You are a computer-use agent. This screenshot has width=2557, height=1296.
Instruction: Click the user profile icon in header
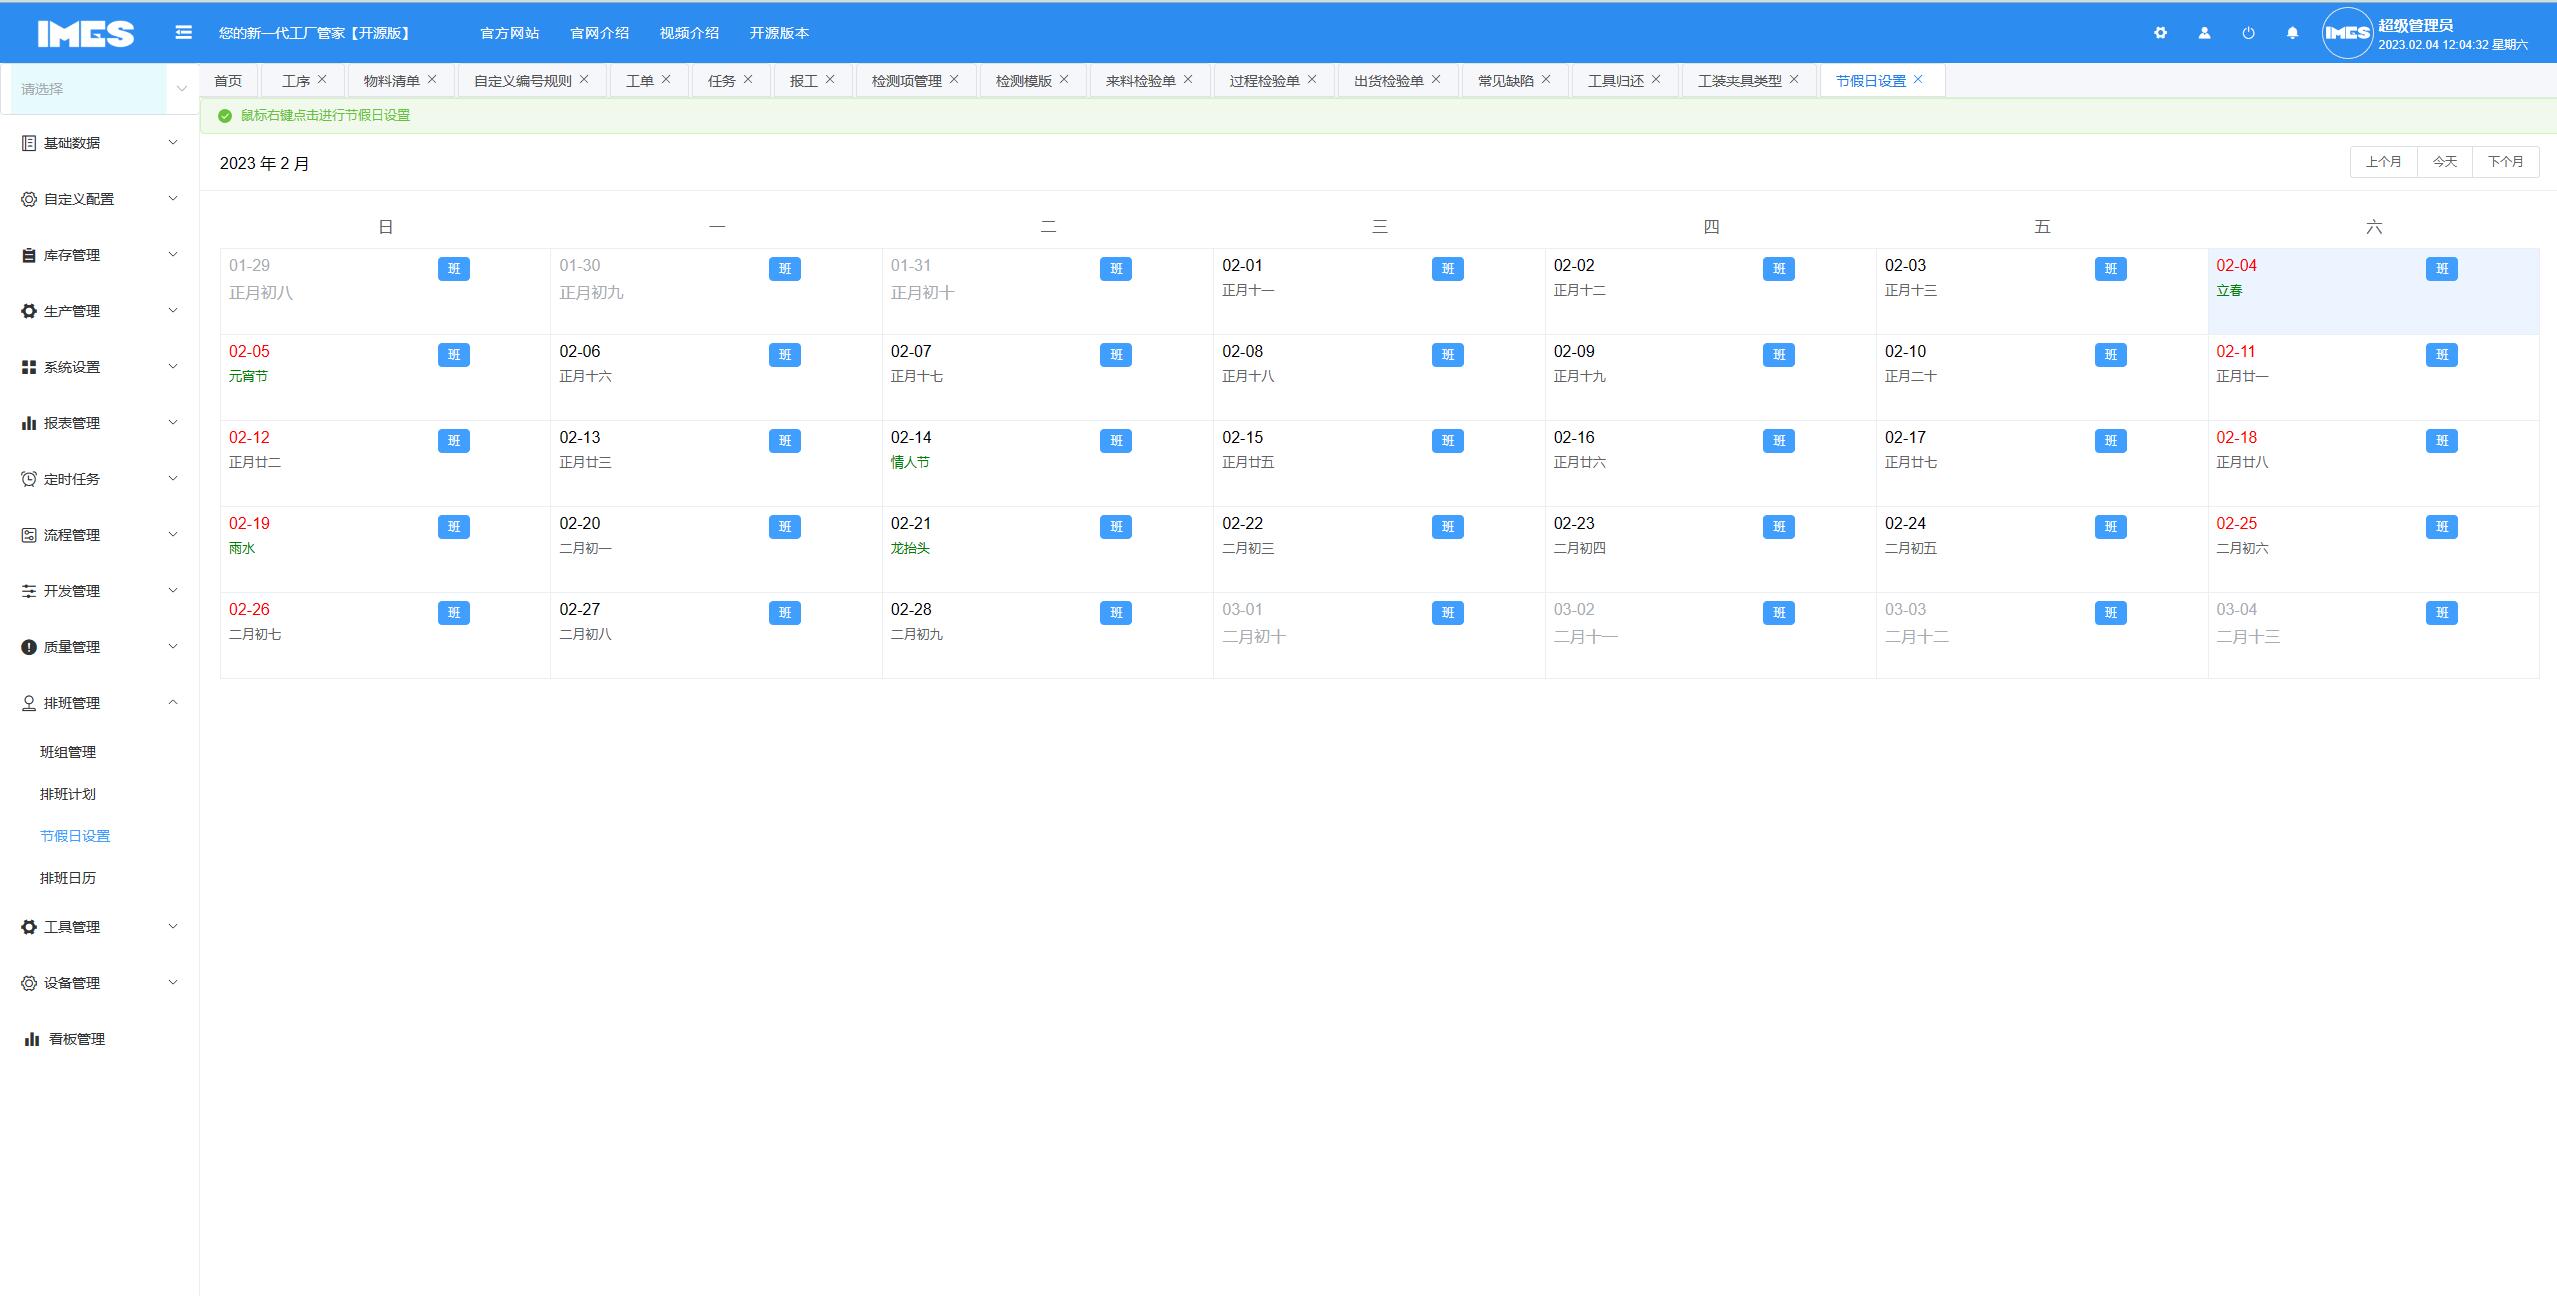(2204, 33)
